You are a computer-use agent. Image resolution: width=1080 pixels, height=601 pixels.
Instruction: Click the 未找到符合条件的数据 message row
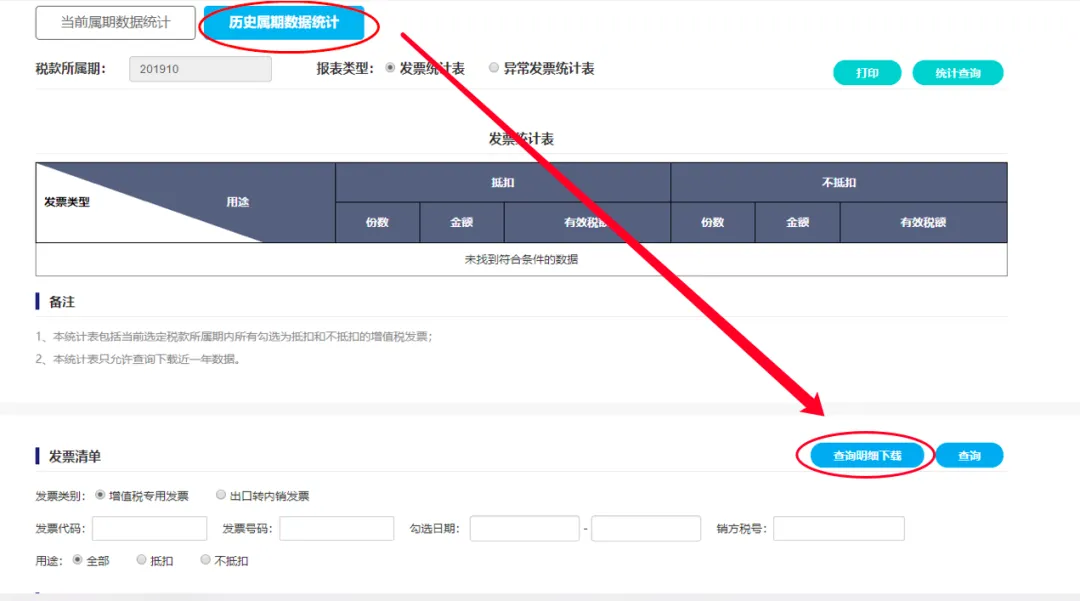pos(521,260)
